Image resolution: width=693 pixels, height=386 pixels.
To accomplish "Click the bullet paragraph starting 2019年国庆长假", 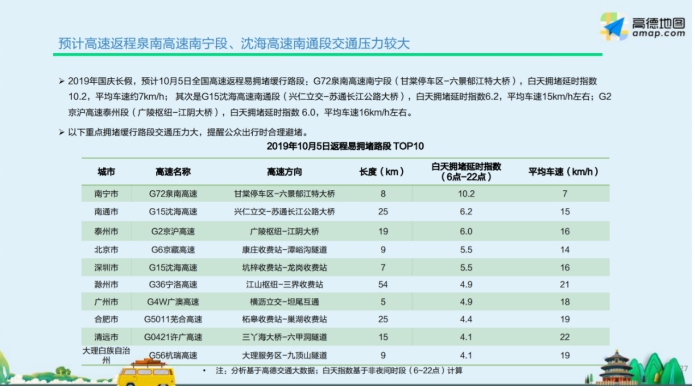I will (339, 97).
